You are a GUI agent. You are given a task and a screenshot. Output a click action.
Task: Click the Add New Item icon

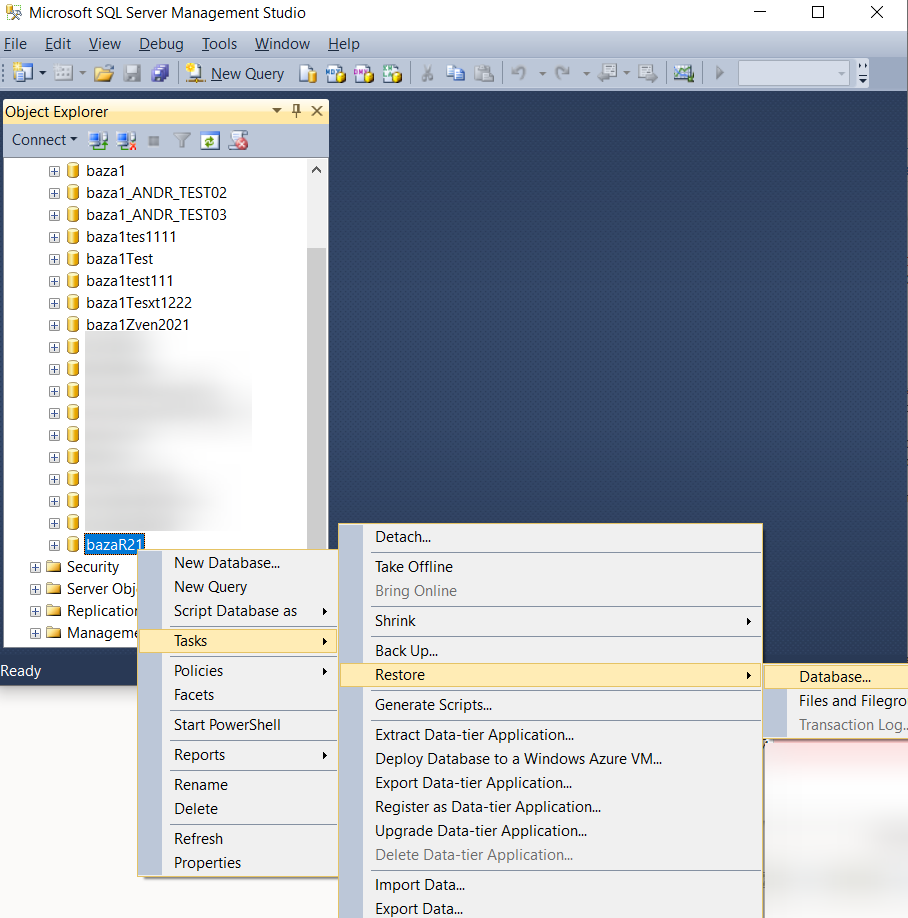[x=63, y=73]
